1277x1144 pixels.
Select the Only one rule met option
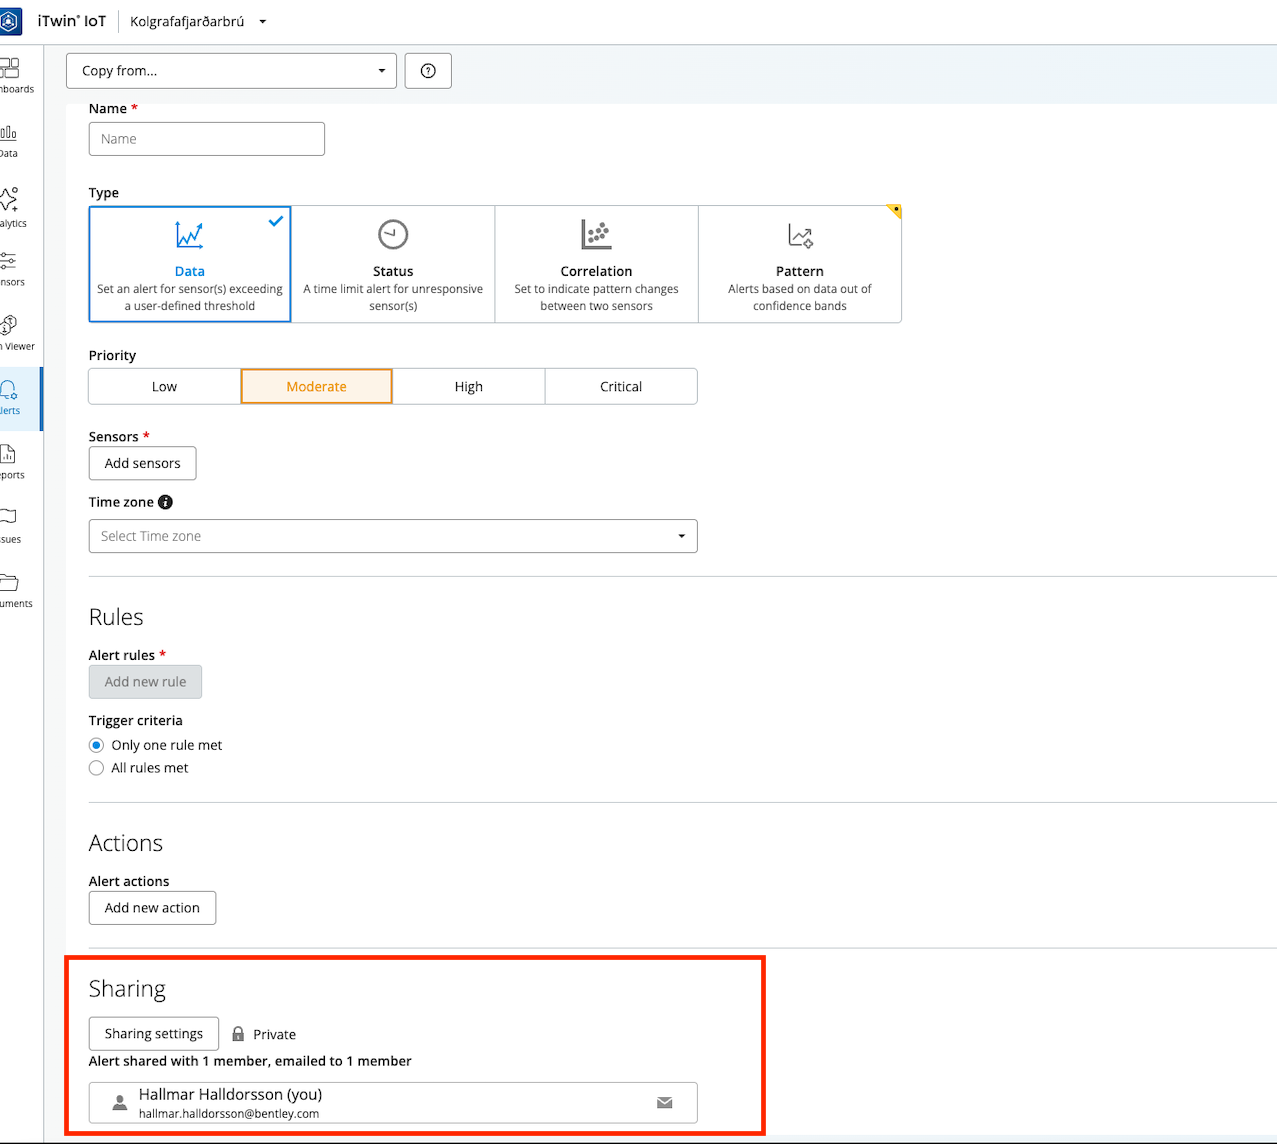97,745
